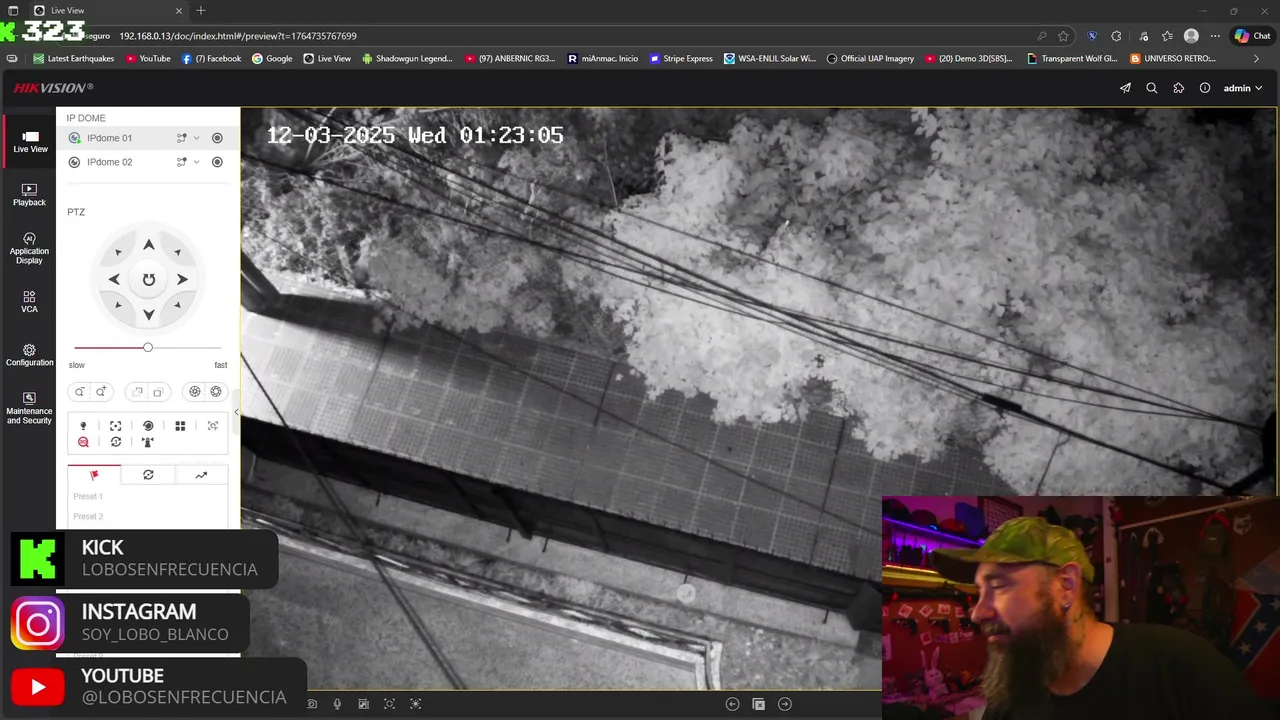Open the Live View sidebar section

click(30, 142)
